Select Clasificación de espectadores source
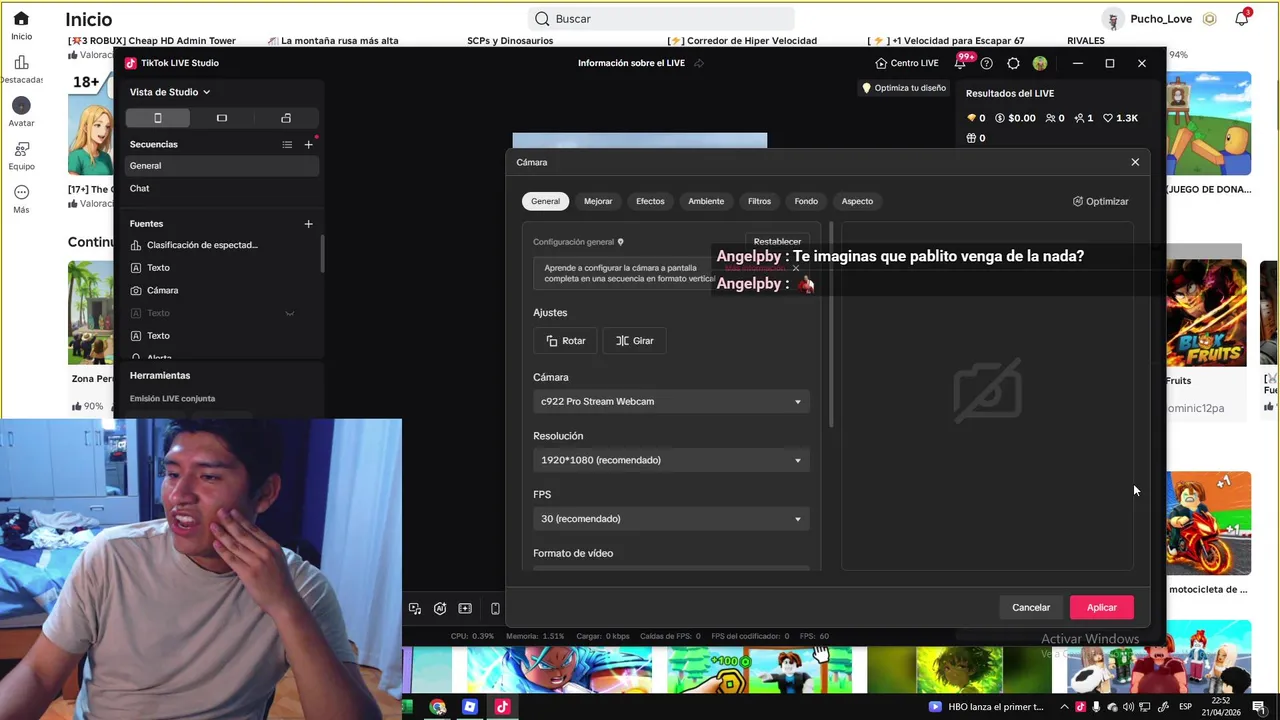The height and width of the screenshot is (720, 1280). (x=221, y=245)
